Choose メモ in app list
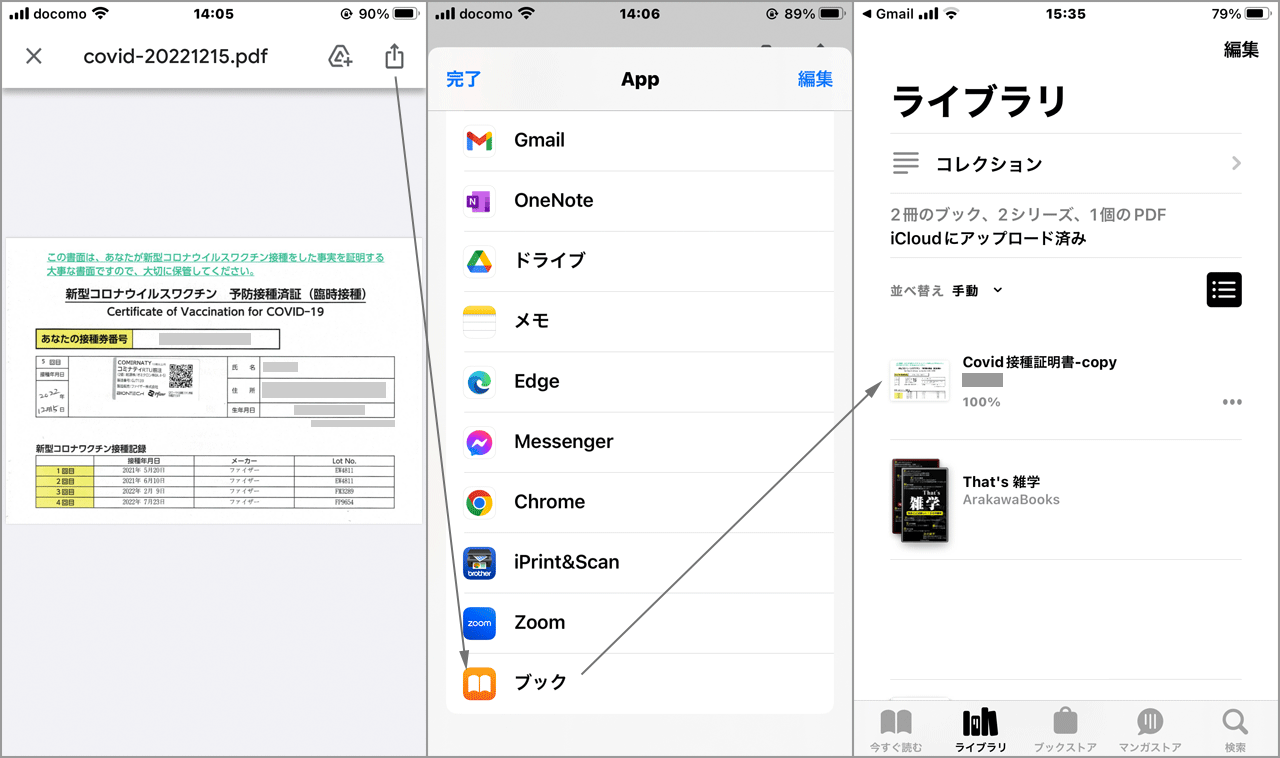 [532, 321]
